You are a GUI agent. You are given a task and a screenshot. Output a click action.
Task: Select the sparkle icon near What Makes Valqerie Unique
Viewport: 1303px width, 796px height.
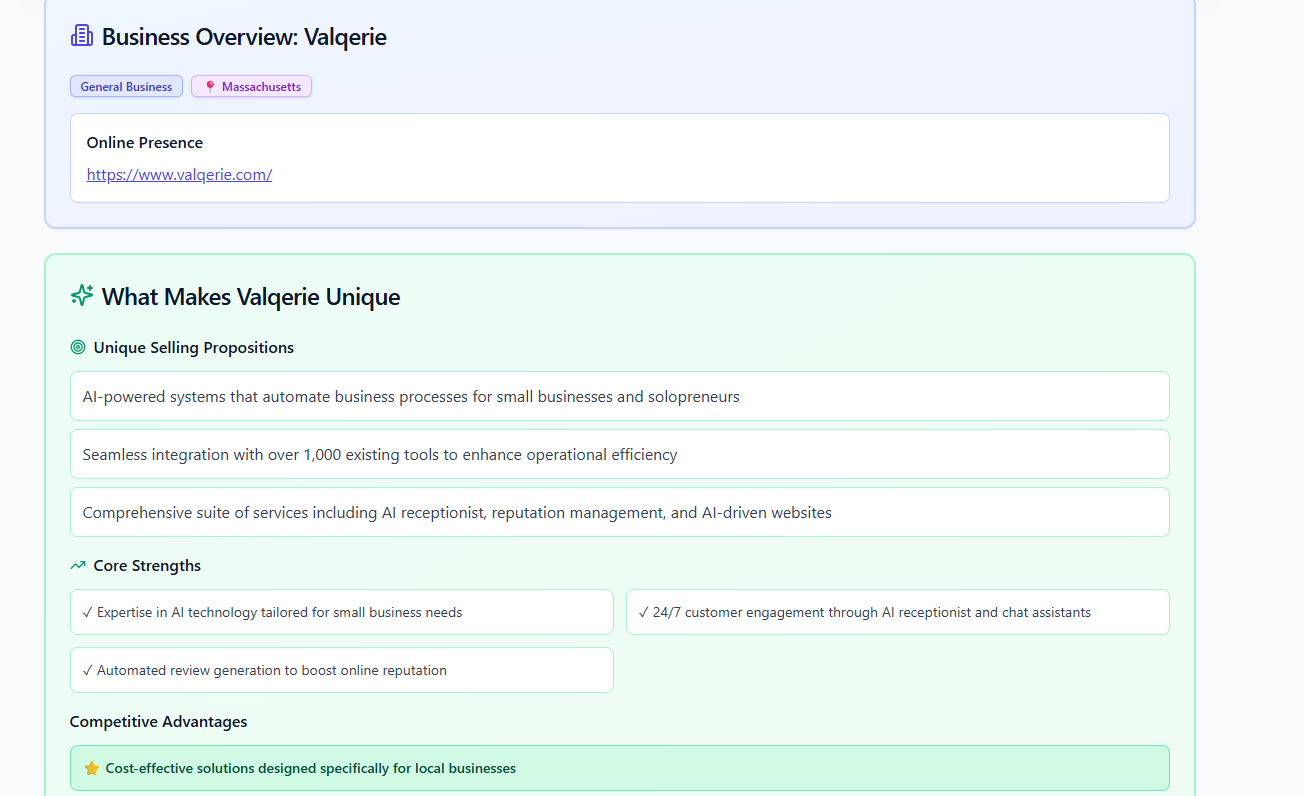point(81,295)
